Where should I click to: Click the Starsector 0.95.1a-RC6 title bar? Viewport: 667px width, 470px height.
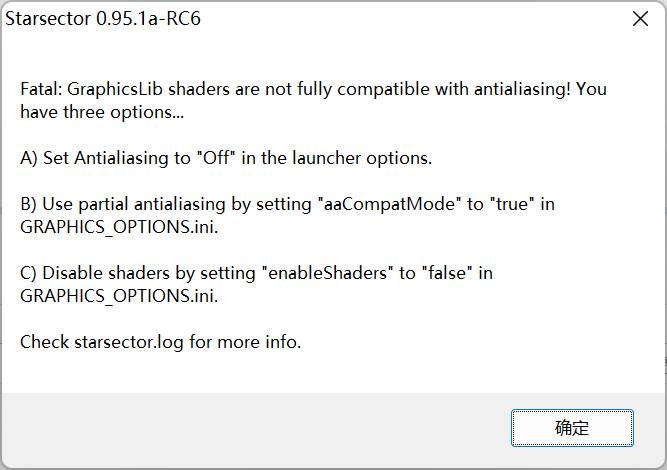(x=300, y=19)
